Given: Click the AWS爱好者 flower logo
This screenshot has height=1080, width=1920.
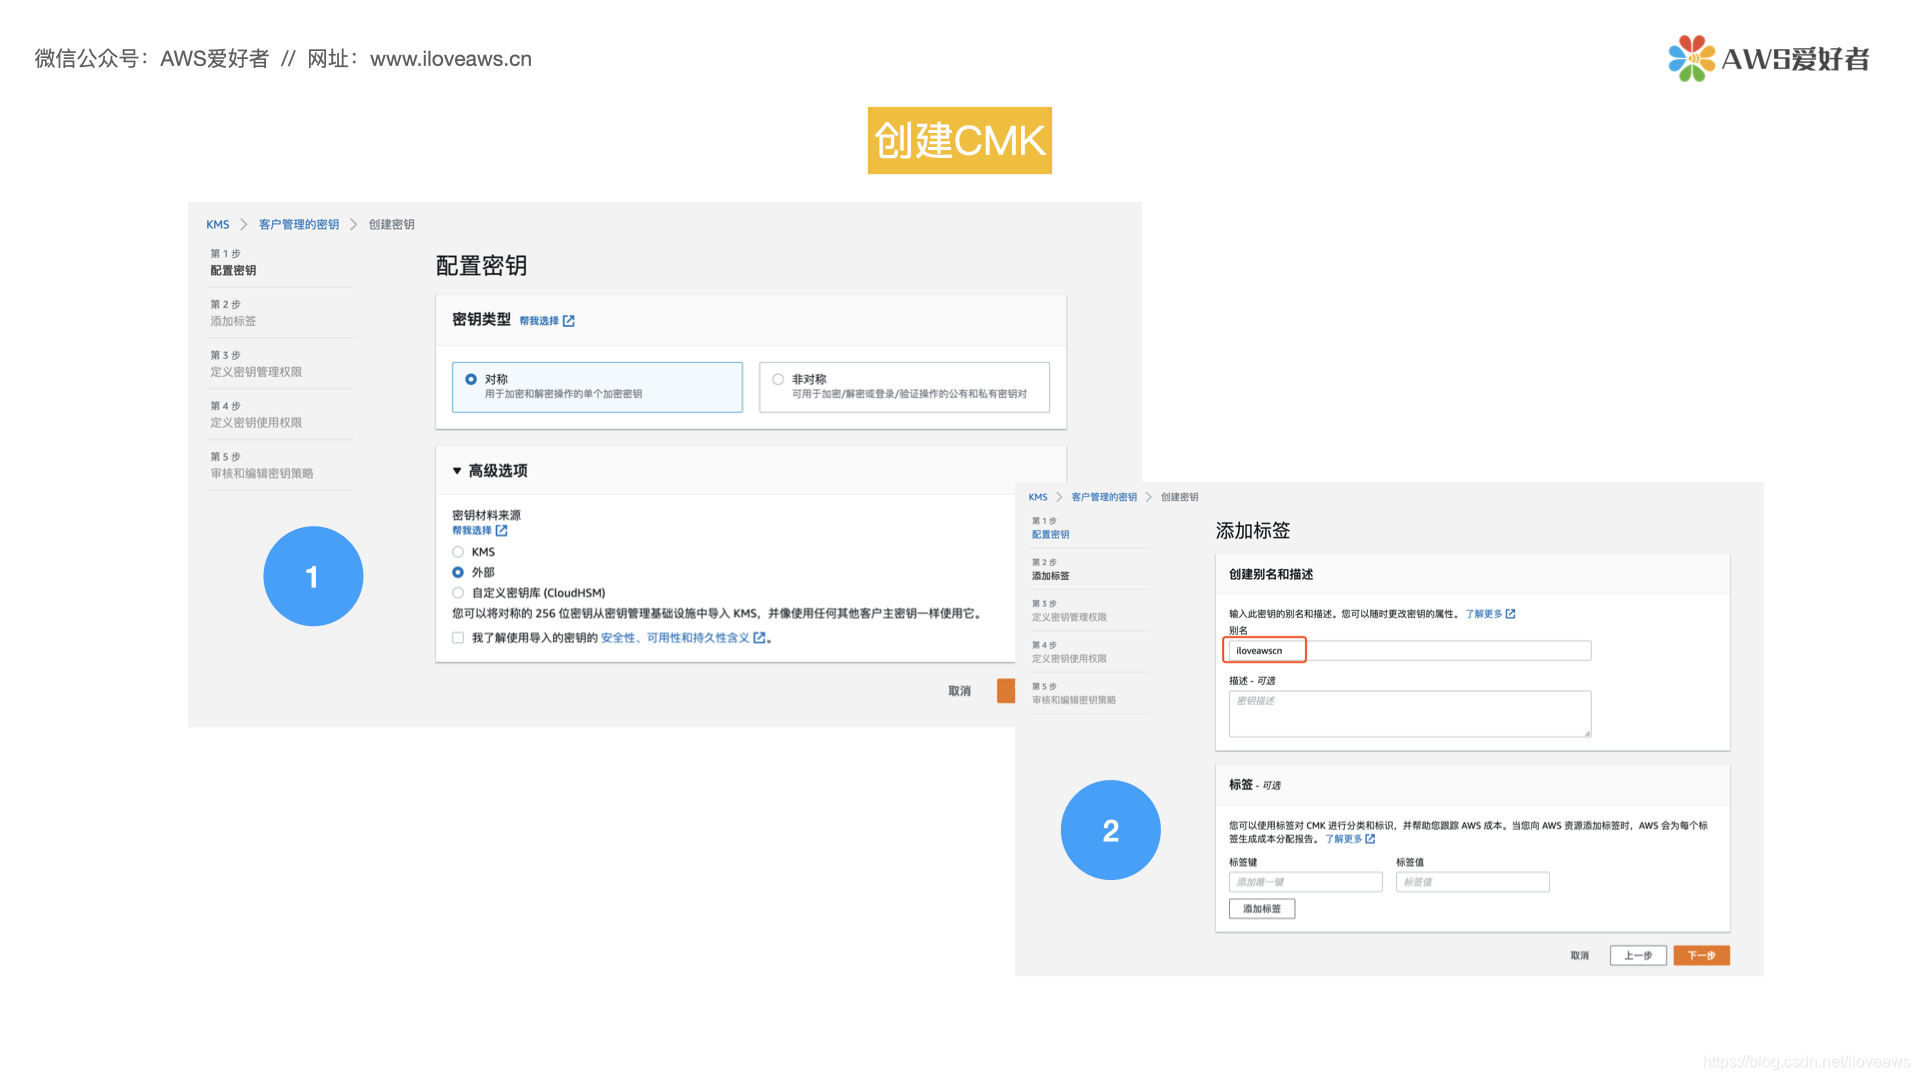Looking at the screenshot, I should coord(1691,59).
